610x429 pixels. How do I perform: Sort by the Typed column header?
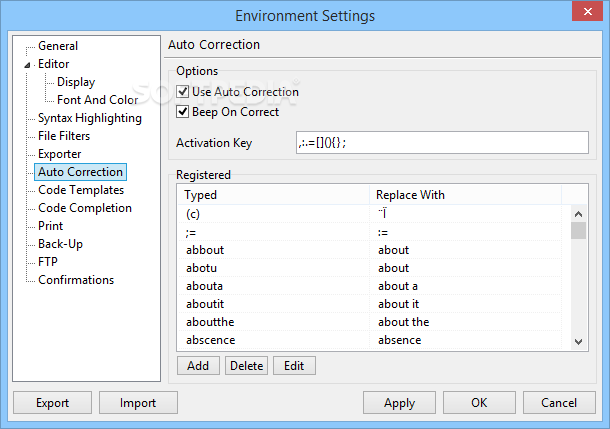pyautogui.click(x=273, y=195)
